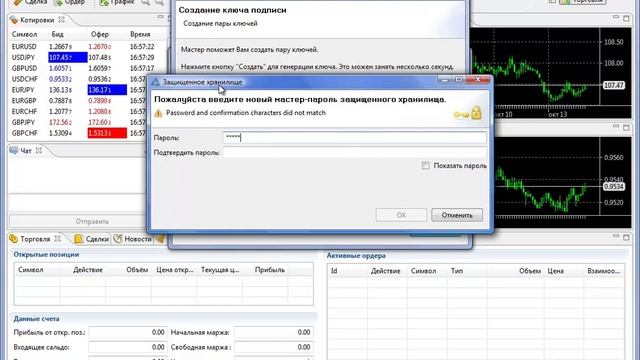The width and height of the screenshot is (640, 360).
Task: Click the Действие column header in open positions
Action: [x=88, y=270]
